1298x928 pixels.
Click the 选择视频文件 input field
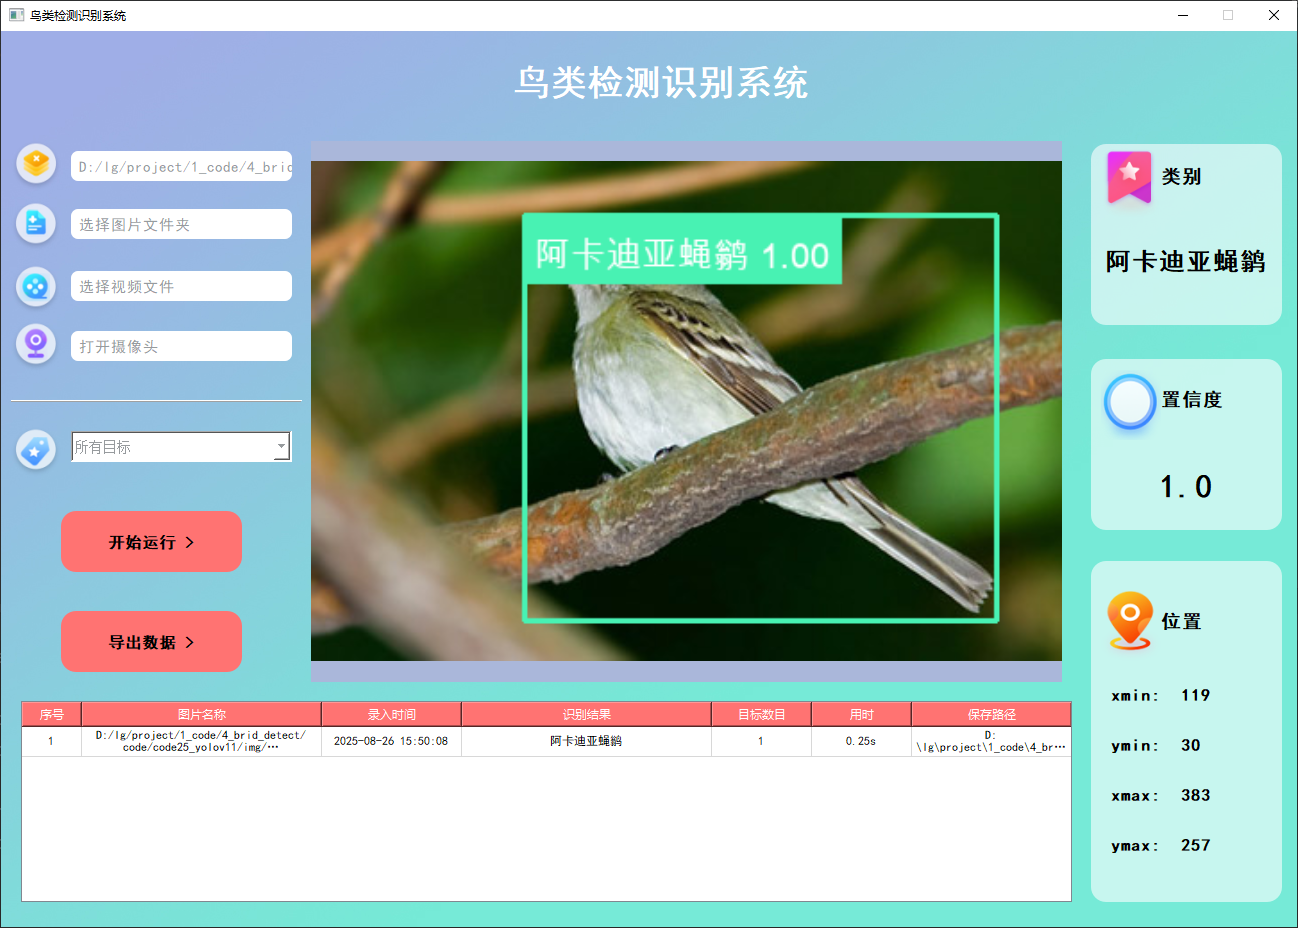click(180, 286)
